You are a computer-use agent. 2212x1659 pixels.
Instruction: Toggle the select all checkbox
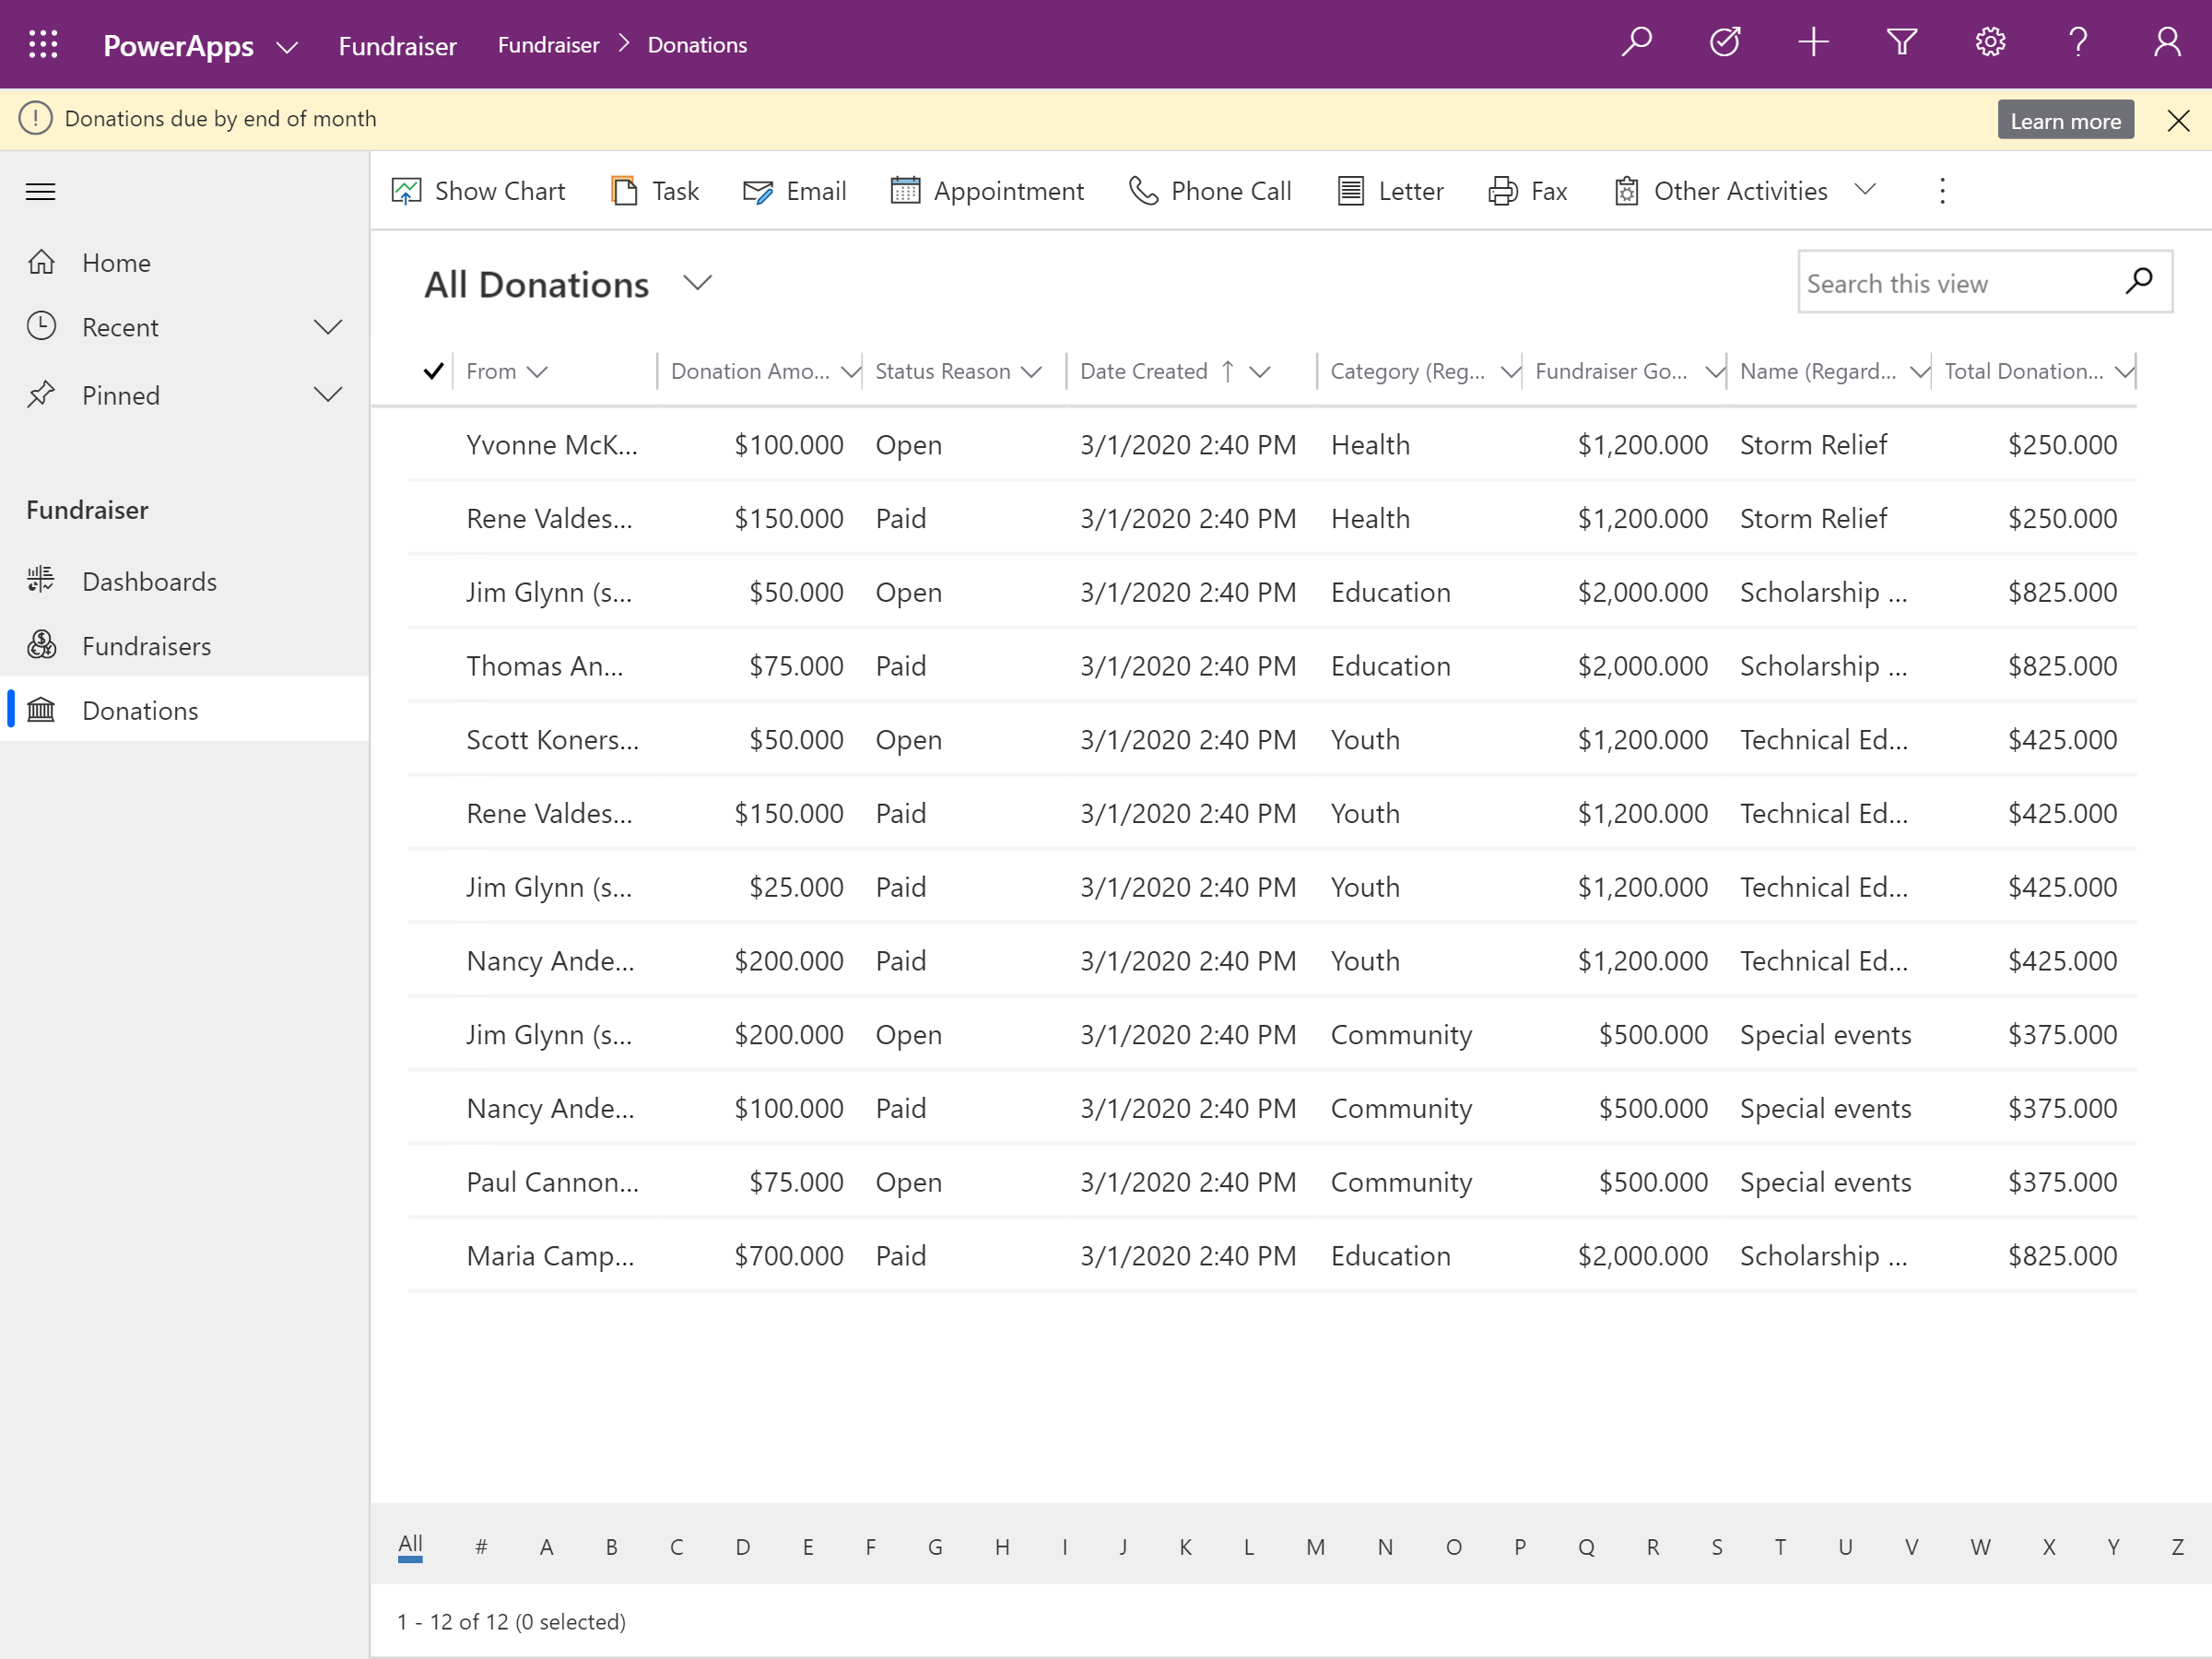coord(432,370)
